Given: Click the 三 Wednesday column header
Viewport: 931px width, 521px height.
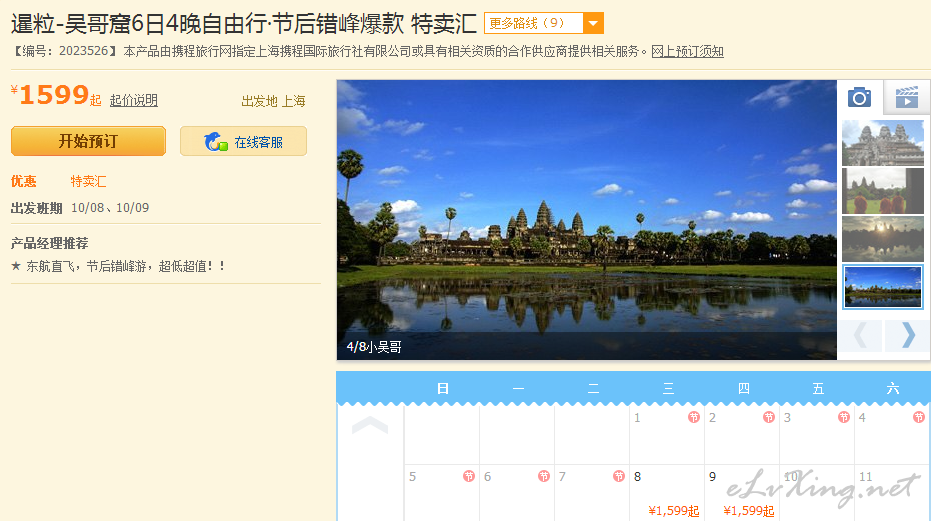Looking at the screenshot, I should (668, 389).
